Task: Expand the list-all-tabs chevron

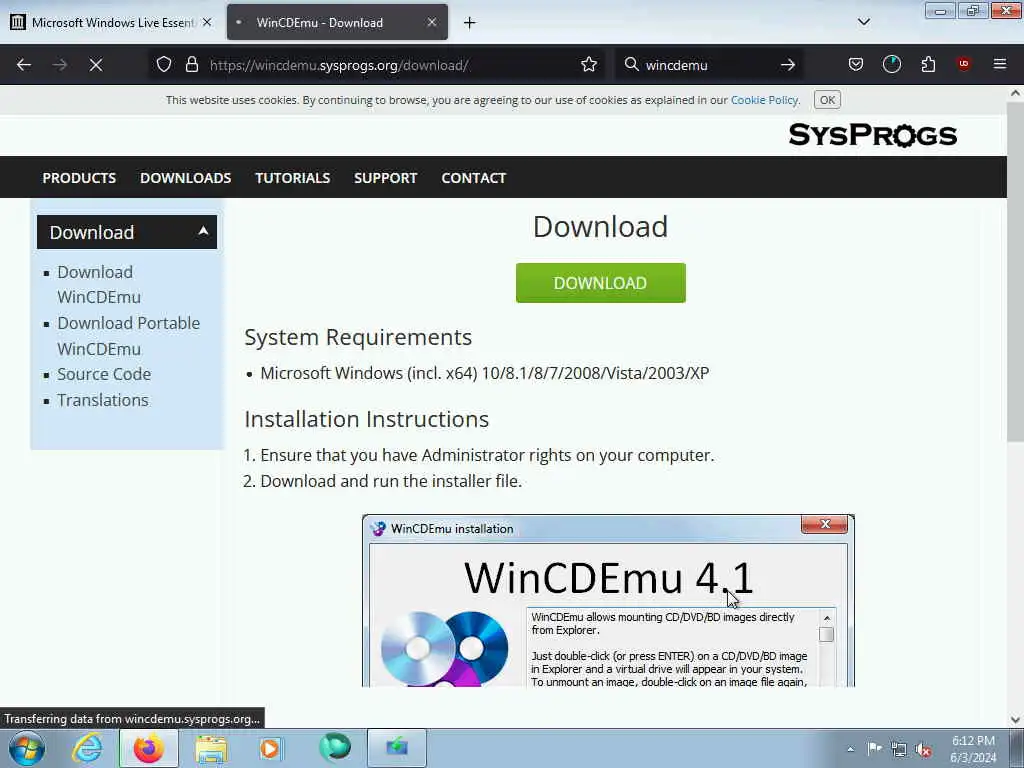Action: click(x=864, y=22)
